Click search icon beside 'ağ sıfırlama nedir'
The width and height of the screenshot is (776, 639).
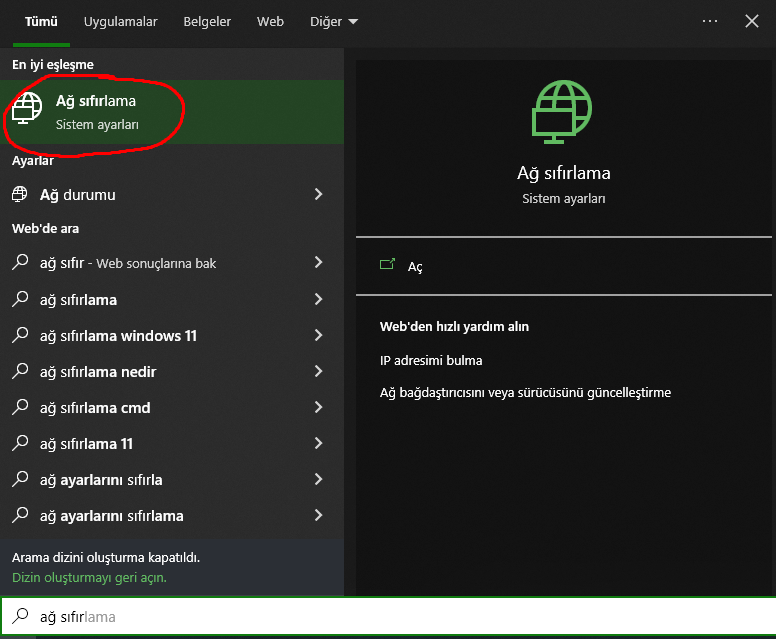click(x=20, y=371)
